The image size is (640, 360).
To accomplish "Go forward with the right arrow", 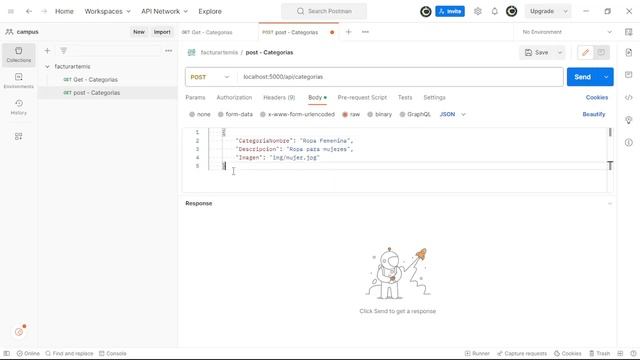I will [x=44, y=11].
